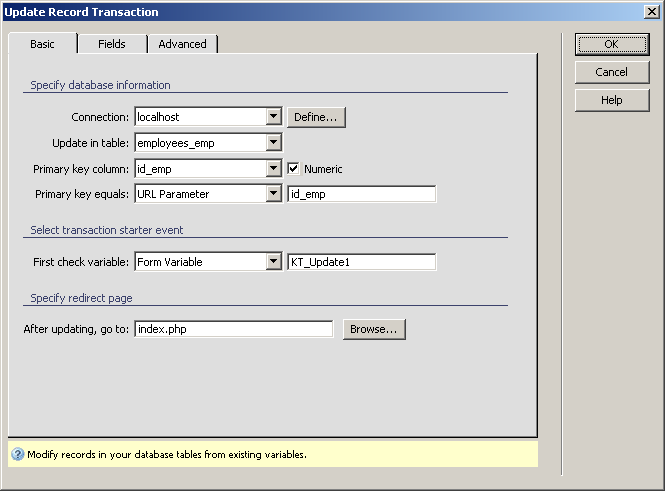This screenshot has height=491, width=665.
Task: Click the index.php redirect page field
Action: tap(232, 329)
